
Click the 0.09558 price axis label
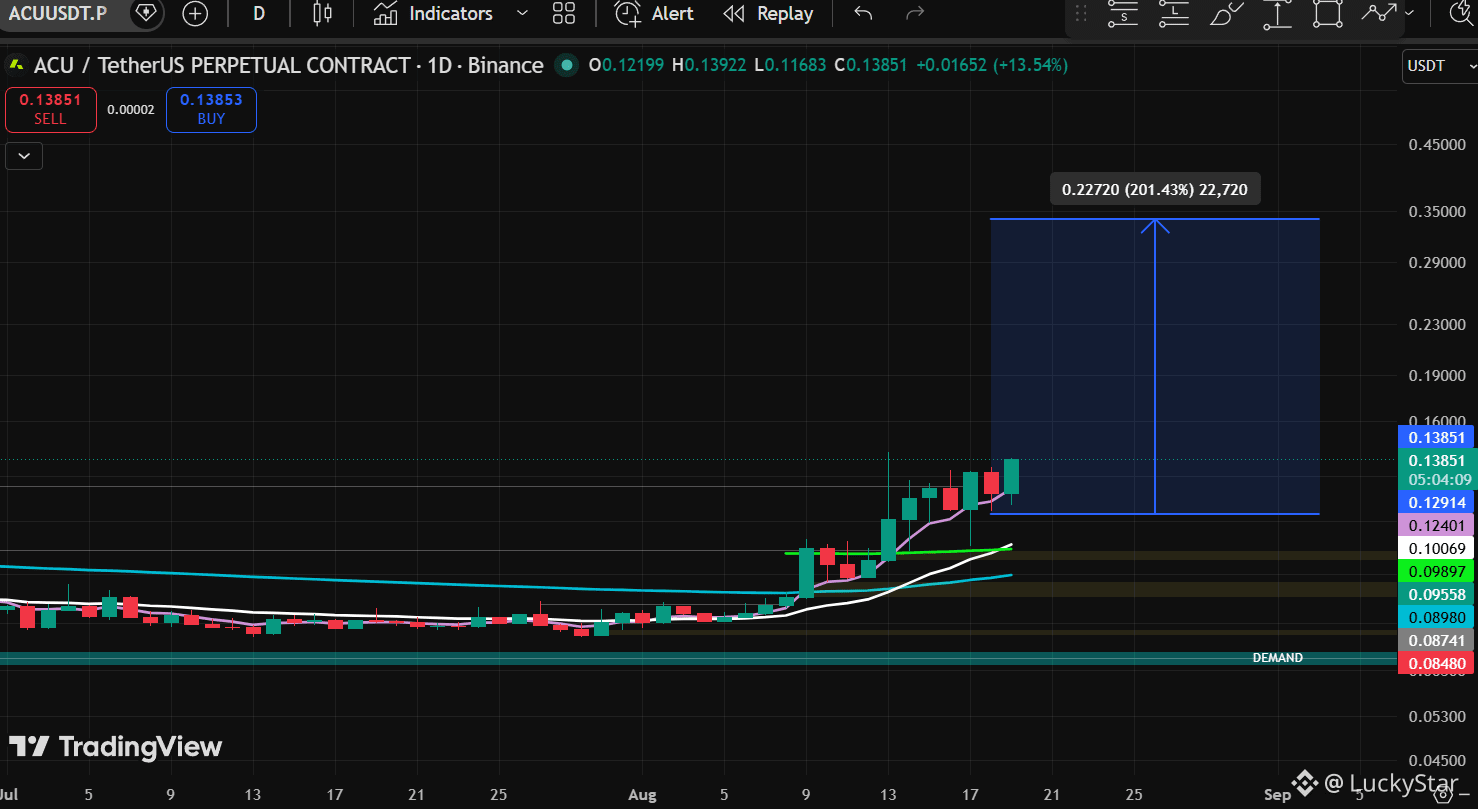tap(1437, 595)
